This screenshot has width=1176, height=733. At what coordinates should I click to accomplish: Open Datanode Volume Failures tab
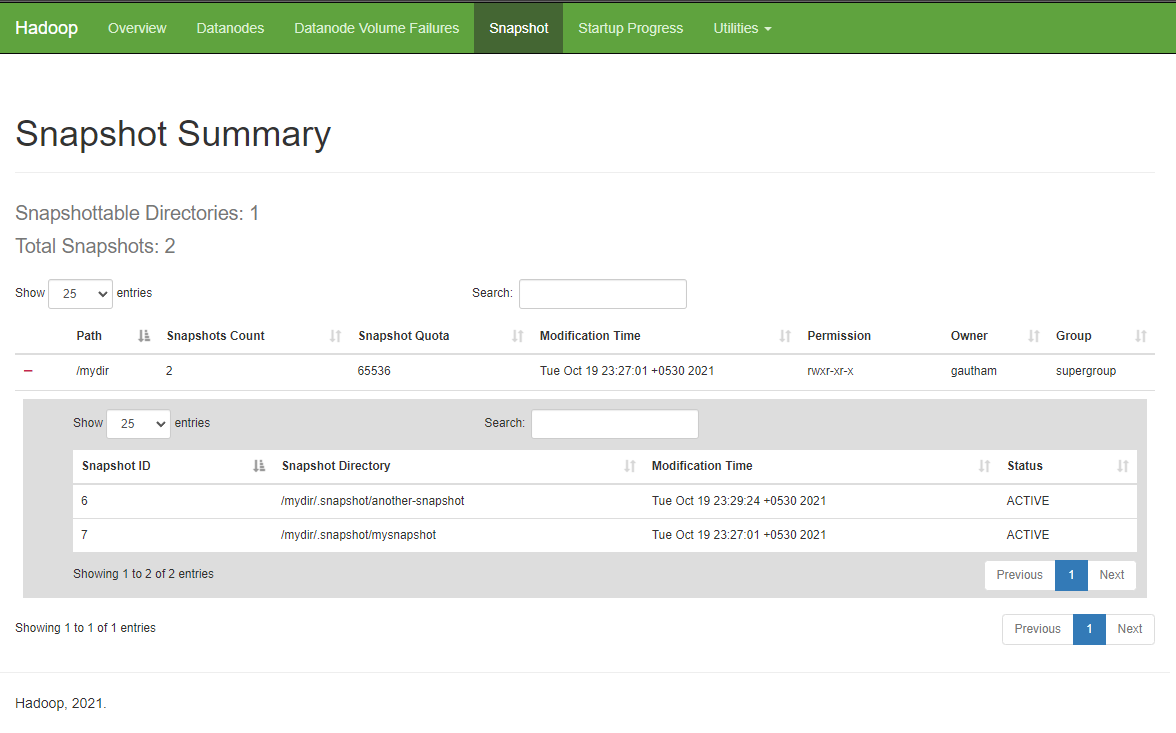376,29
